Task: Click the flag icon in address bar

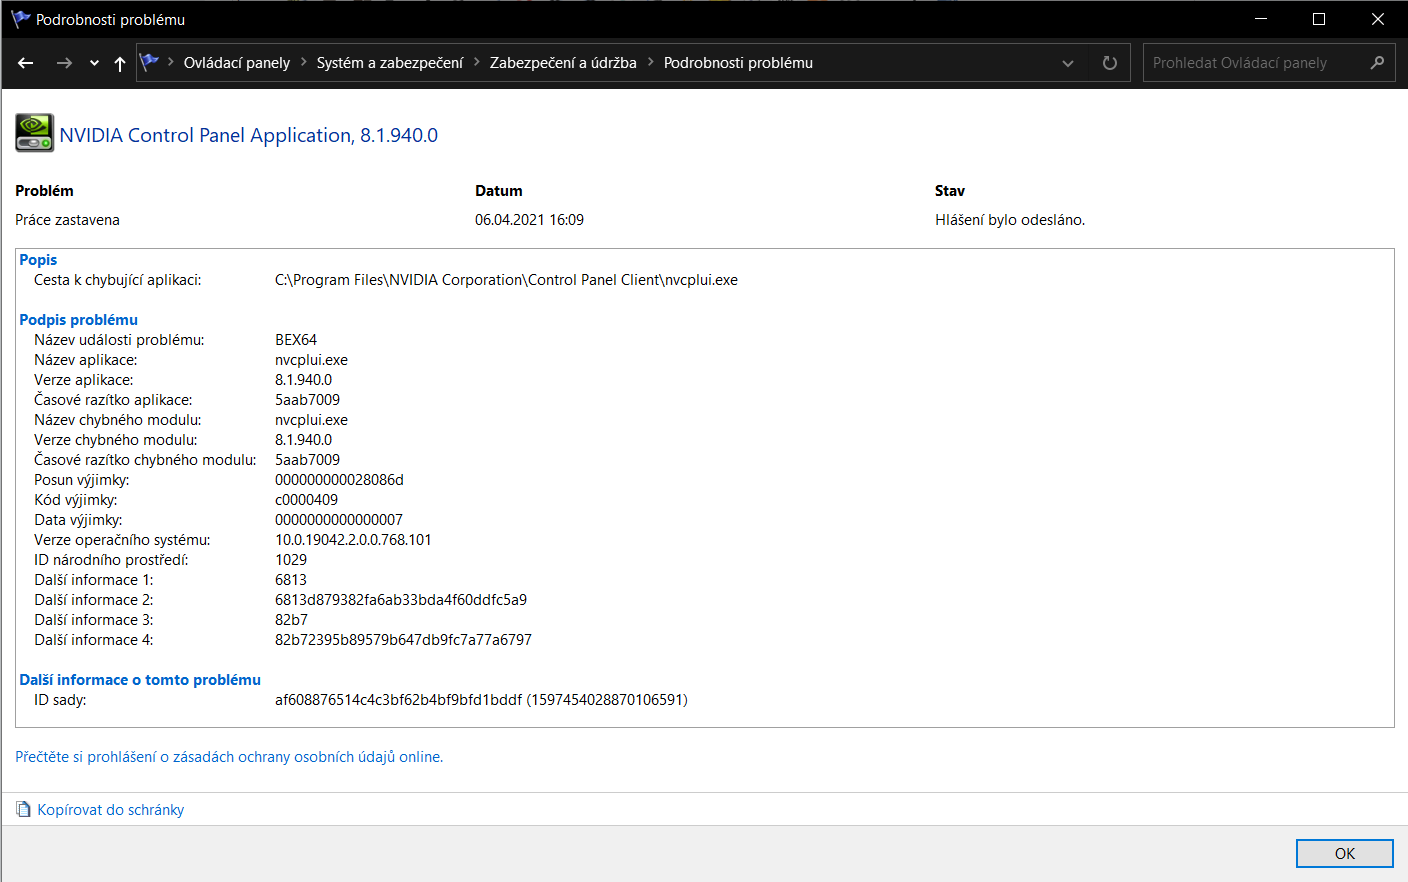Action: coord(150,62)
